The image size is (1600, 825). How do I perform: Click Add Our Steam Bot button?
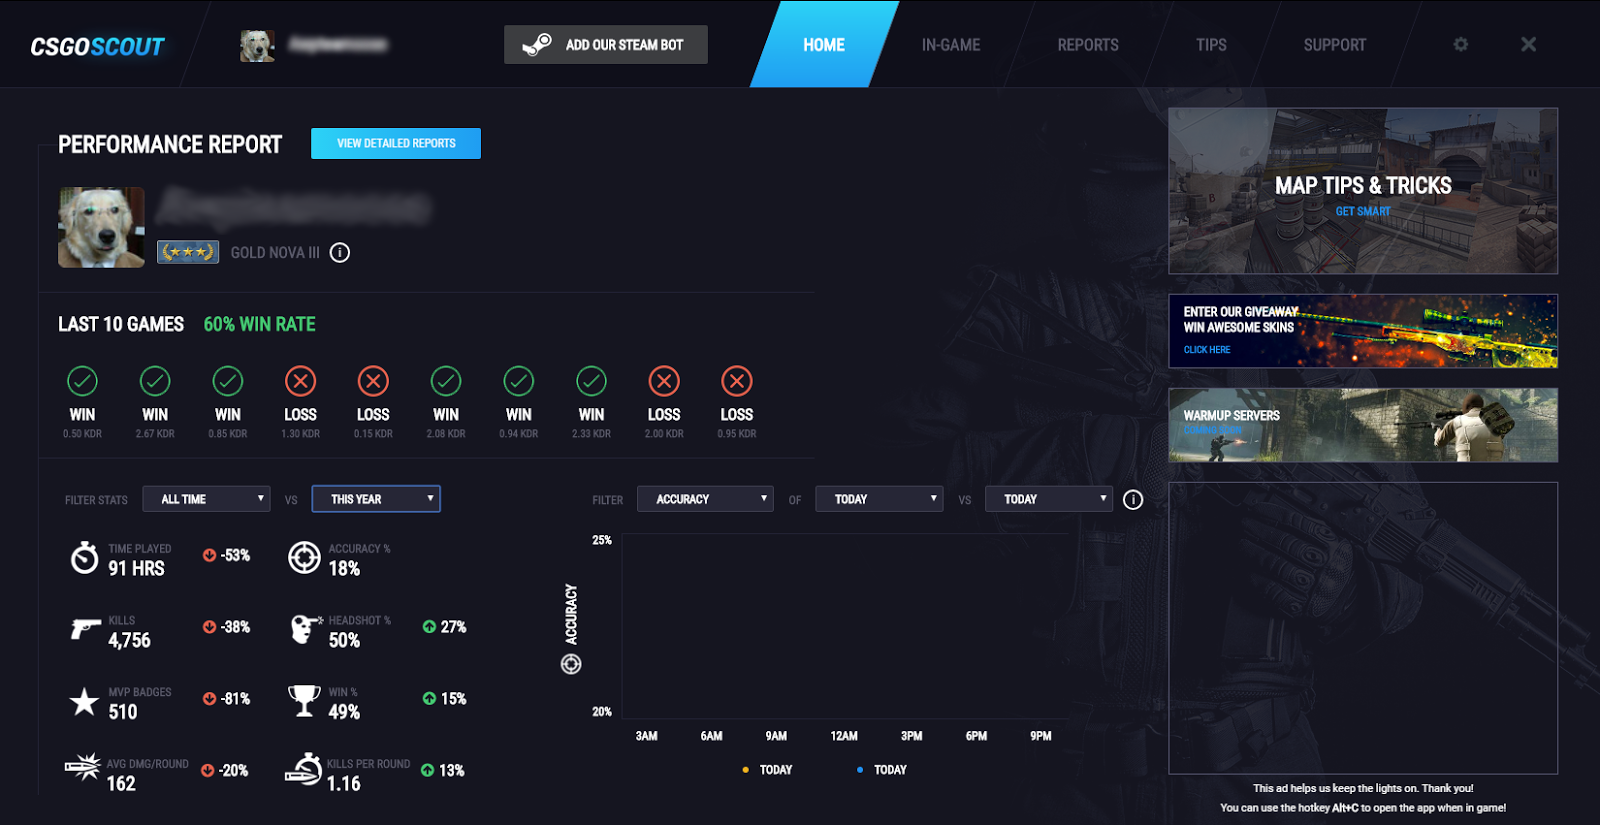pyautogui.click(x=606, y=45)
